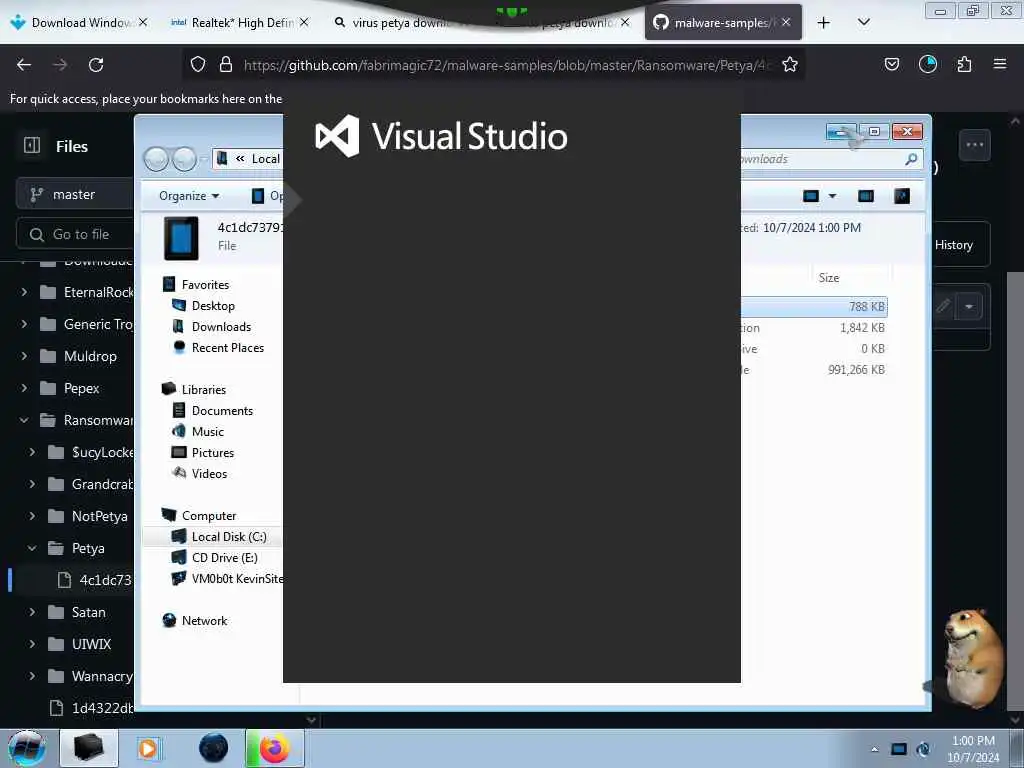Bookmark this page with star icon

(790, 64)
